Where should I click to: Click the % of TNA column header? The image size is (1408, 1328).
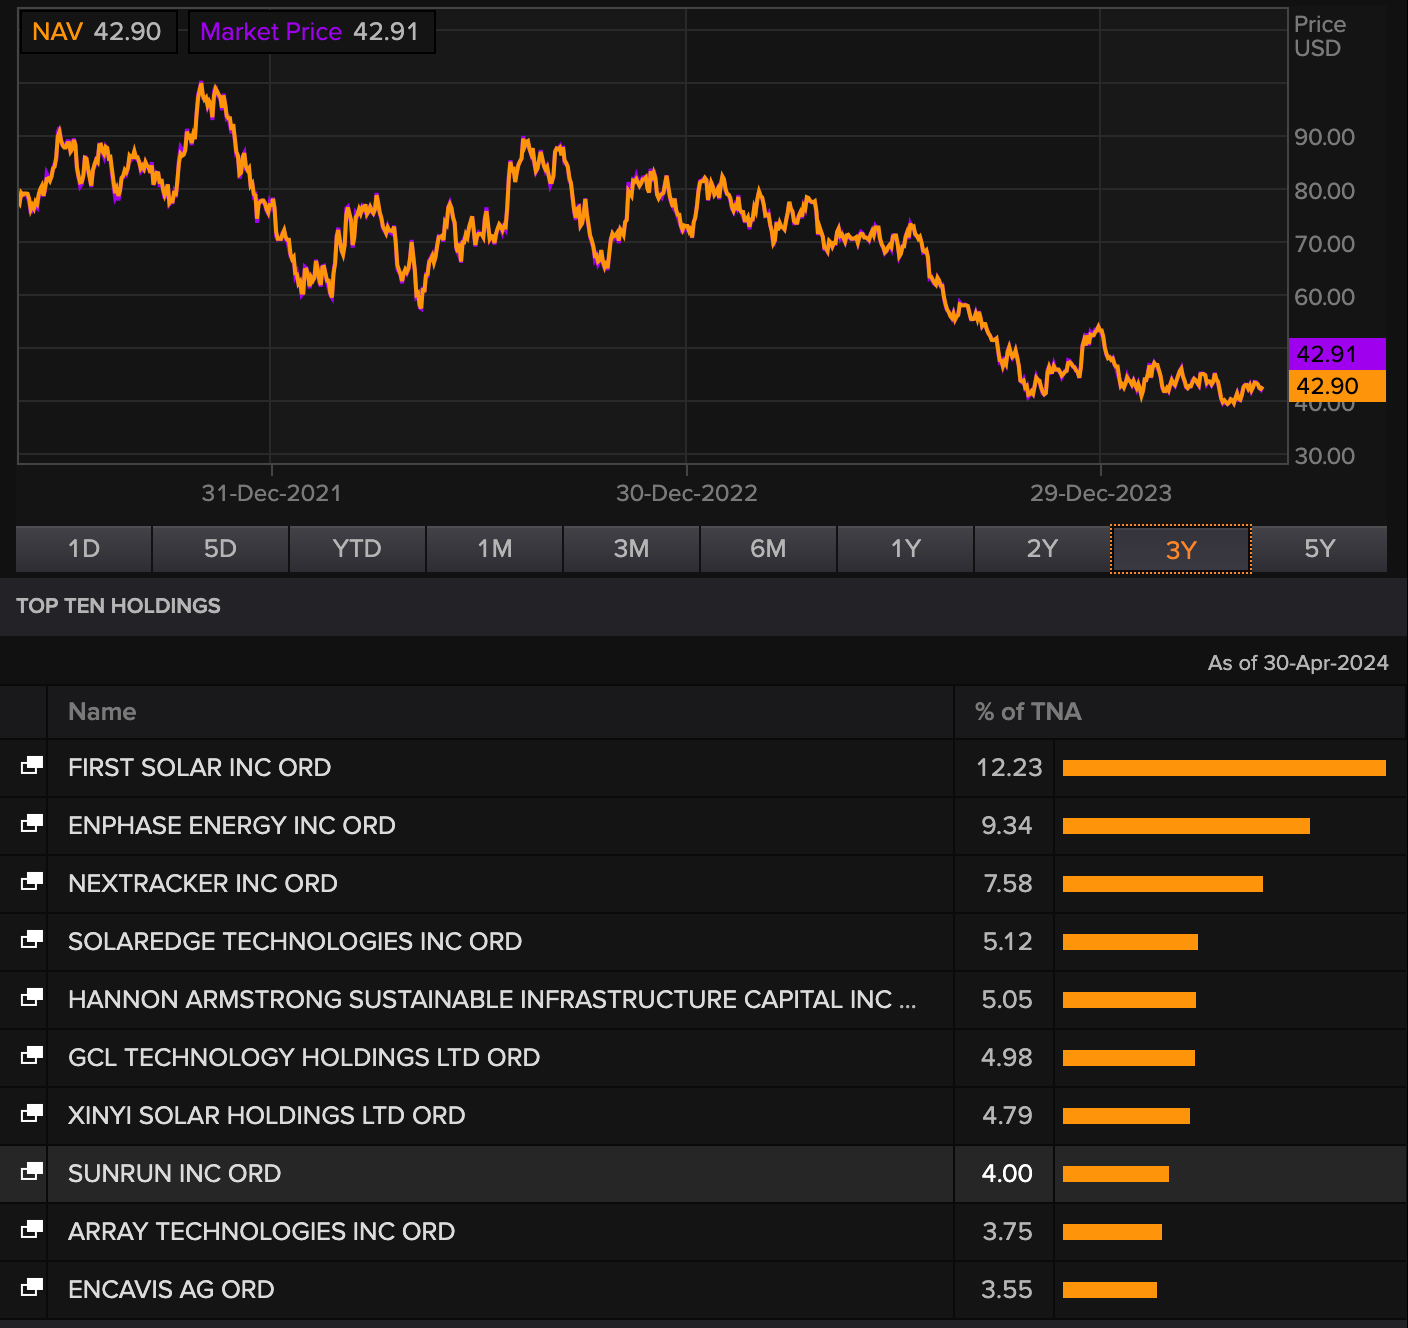coord(1180,712)
